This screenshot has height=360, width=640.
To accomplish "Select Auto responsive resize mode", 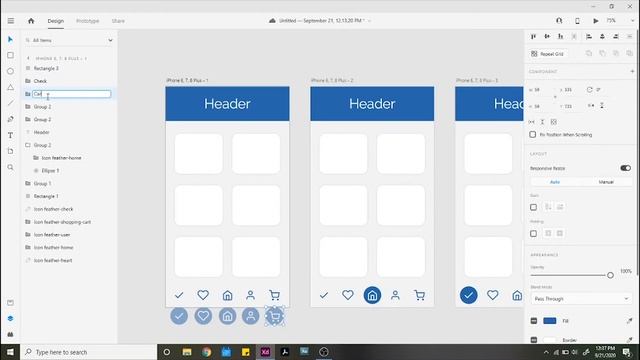I will (555, 182).
